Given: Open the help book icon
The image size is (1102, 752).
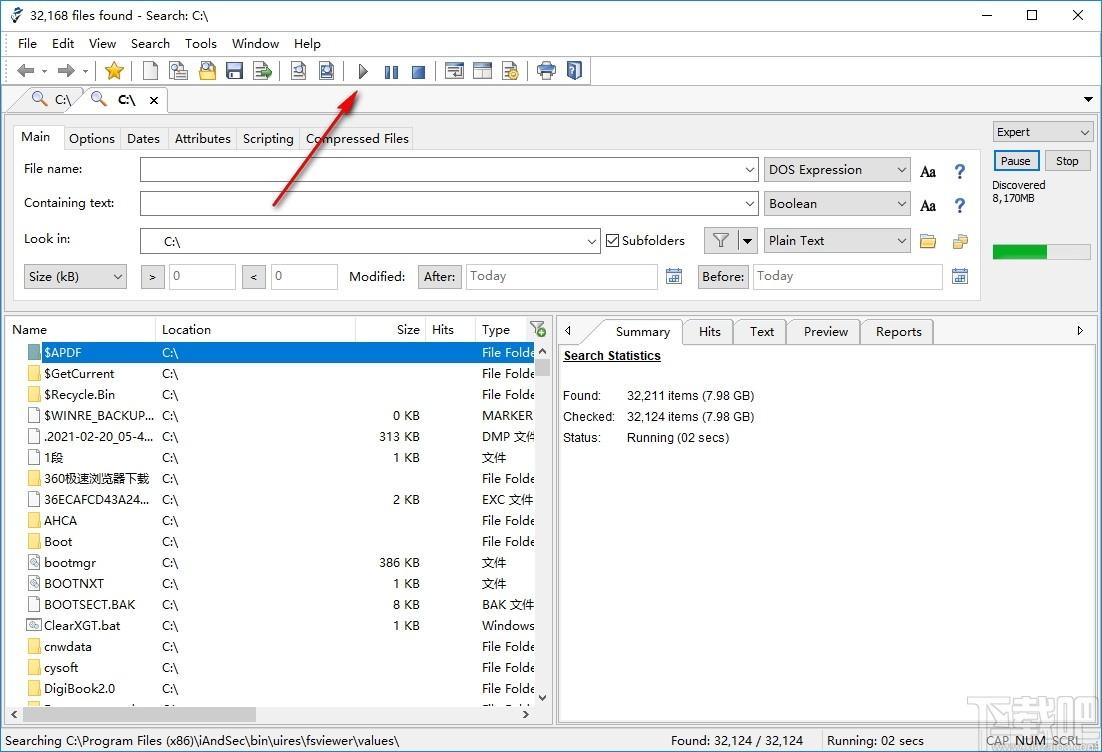Looking at the screenshot, I should point(574,71).
